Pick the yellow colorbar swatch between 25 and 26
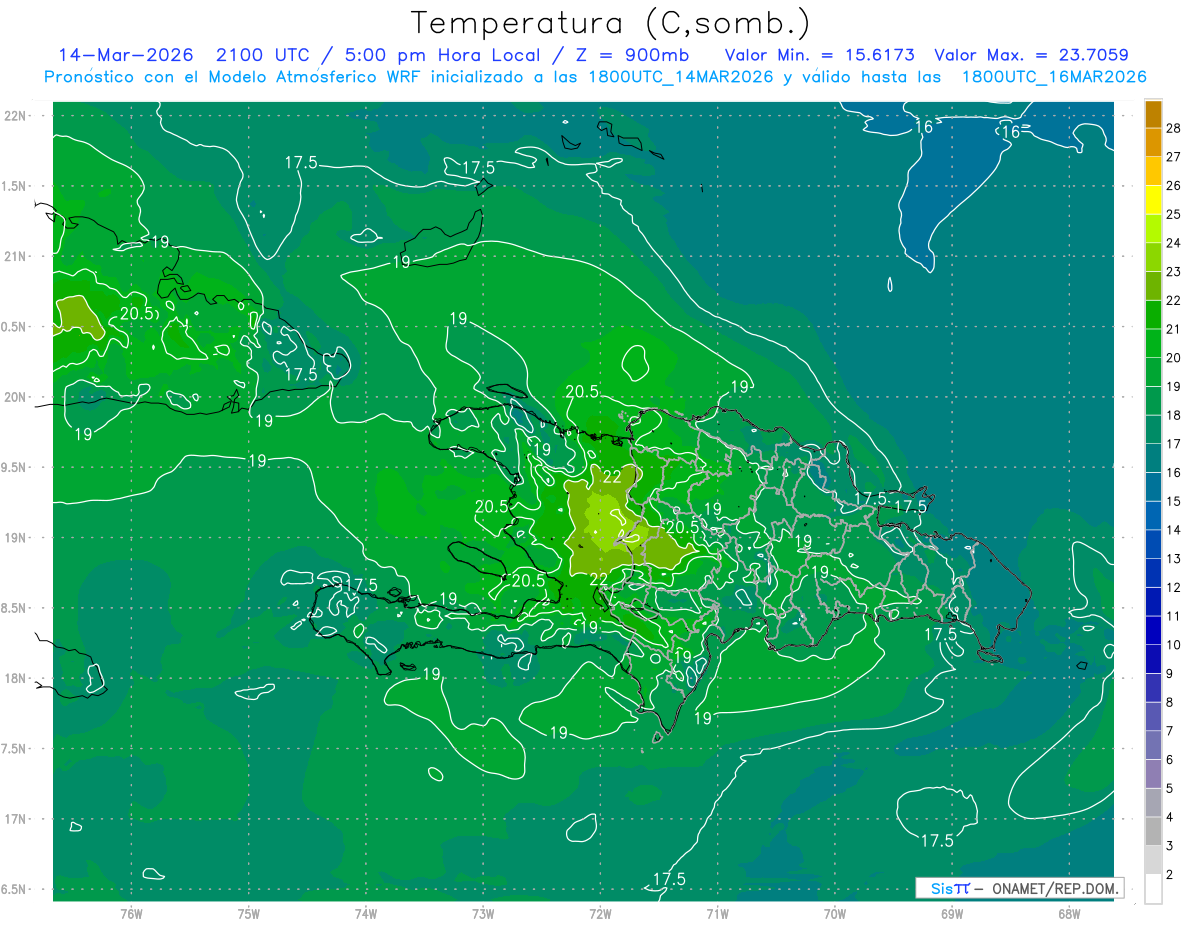The image size is (1200, 927). click(1153, 200)
